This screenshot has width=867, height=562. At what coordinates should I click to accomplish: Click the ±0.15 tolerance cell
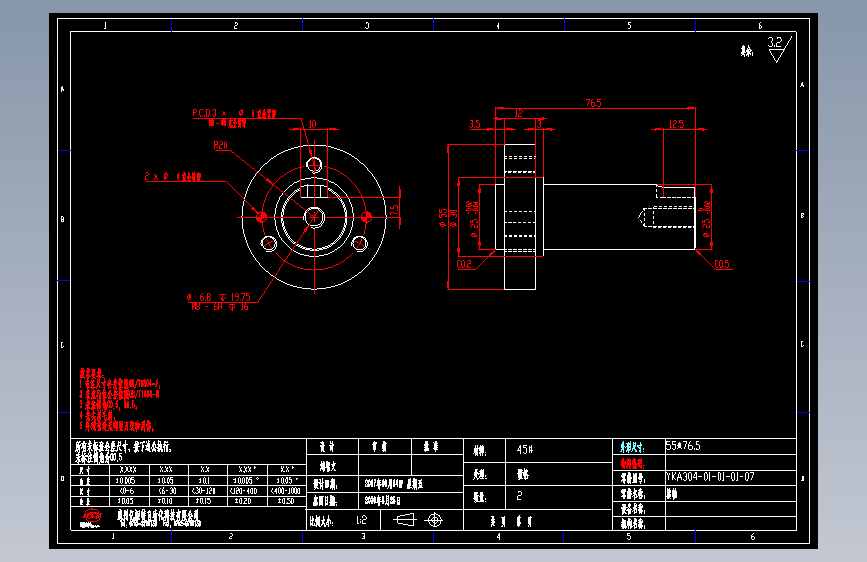coord(203,501)
